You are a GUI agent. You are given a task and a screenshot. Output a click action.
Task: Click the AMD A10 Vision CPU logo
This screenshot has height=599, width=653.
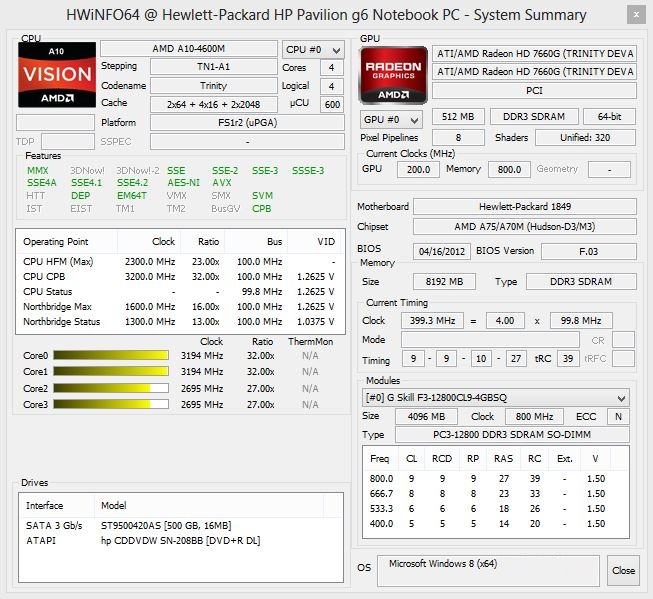(57, 75)
